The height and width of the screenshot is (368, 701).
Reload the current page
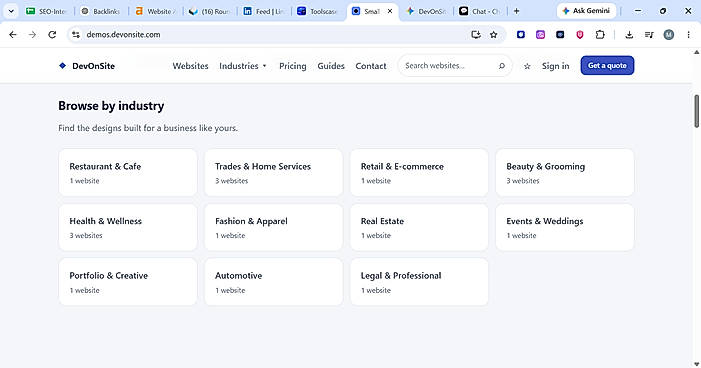tap(52, 34)
